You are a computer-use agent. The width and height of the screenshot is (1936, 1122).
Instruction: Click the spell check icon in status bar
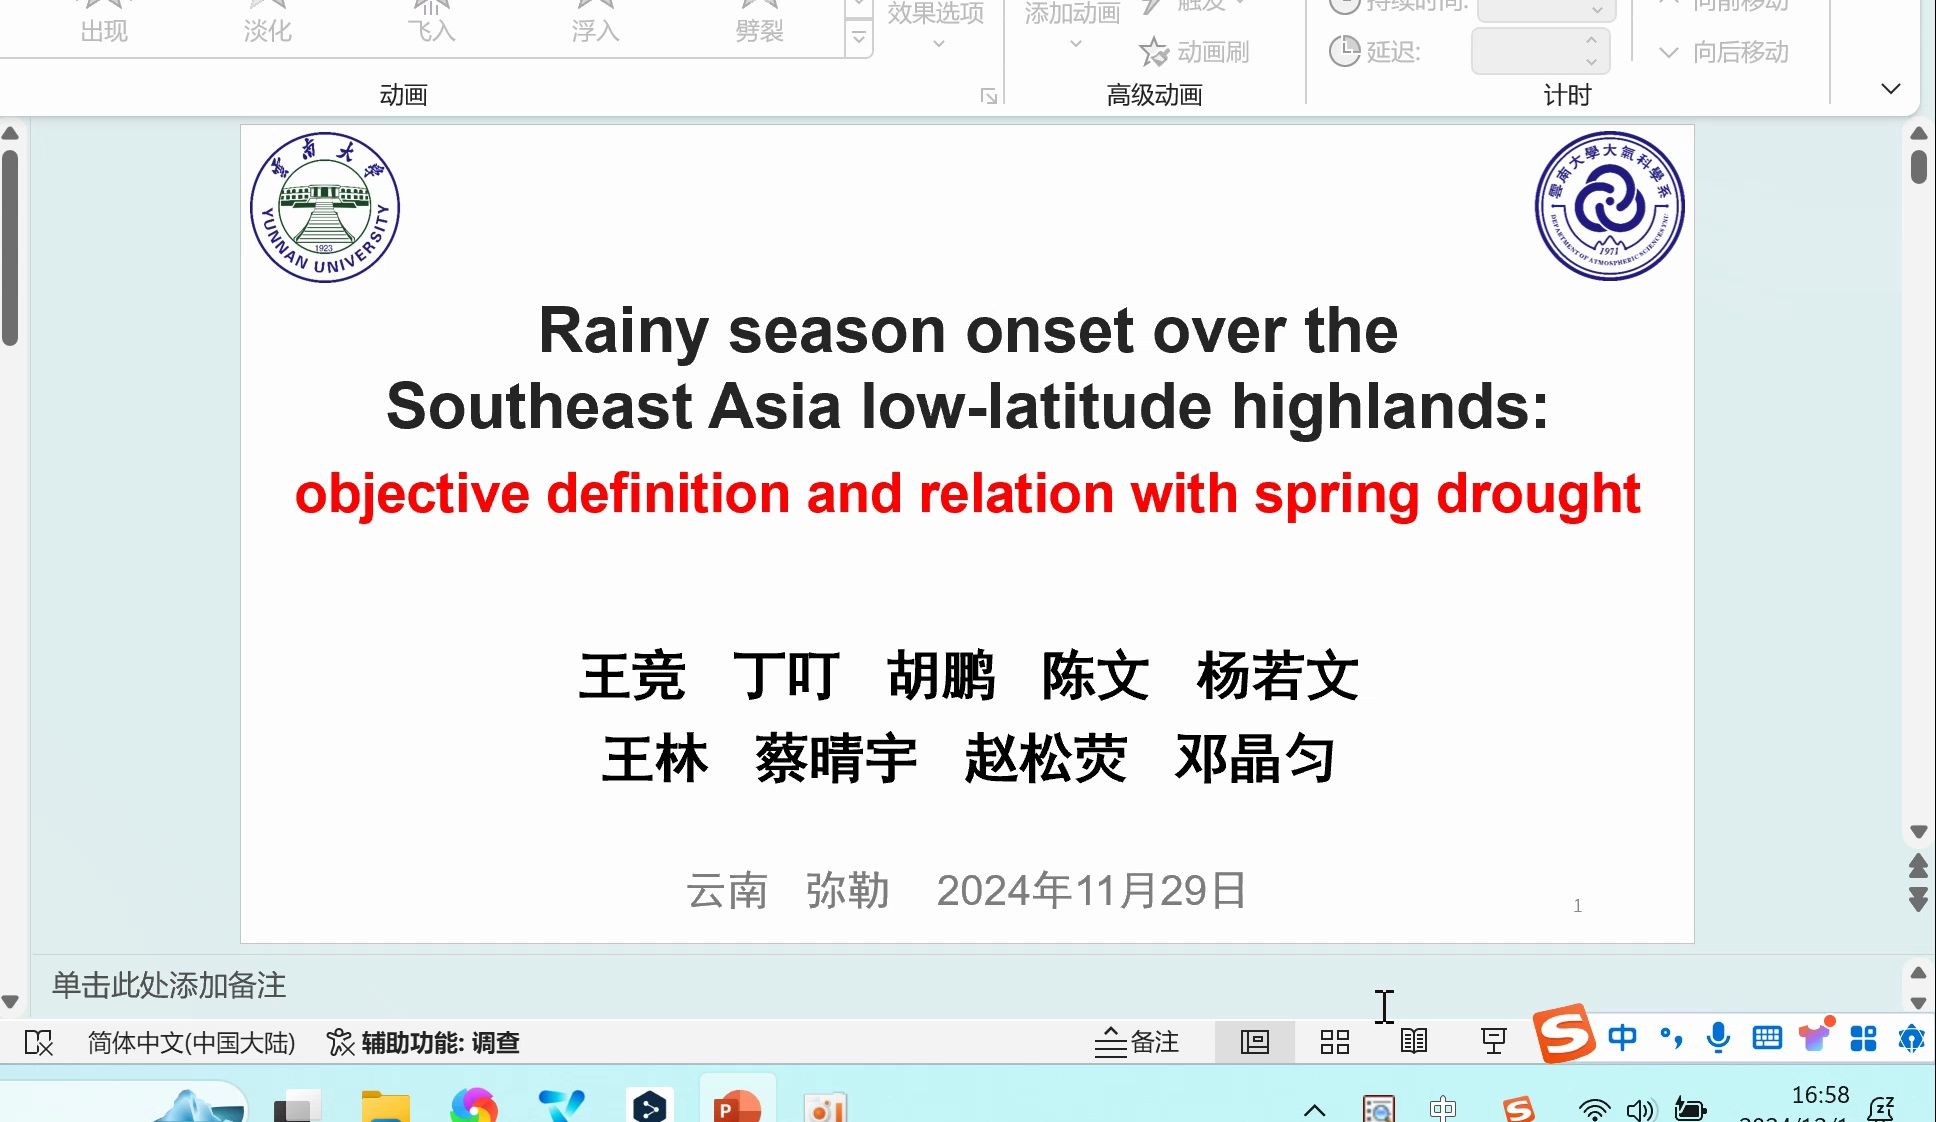(x=38, y=1043)
